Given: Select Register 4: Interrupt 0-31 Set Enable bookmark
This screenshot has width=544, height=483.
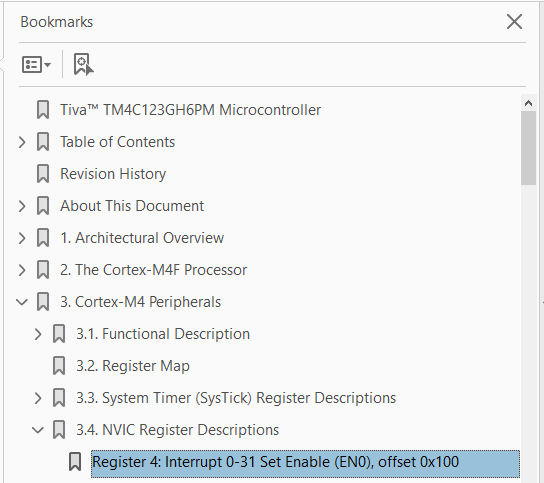Looking at the screenshot, I should pos(305,464).
